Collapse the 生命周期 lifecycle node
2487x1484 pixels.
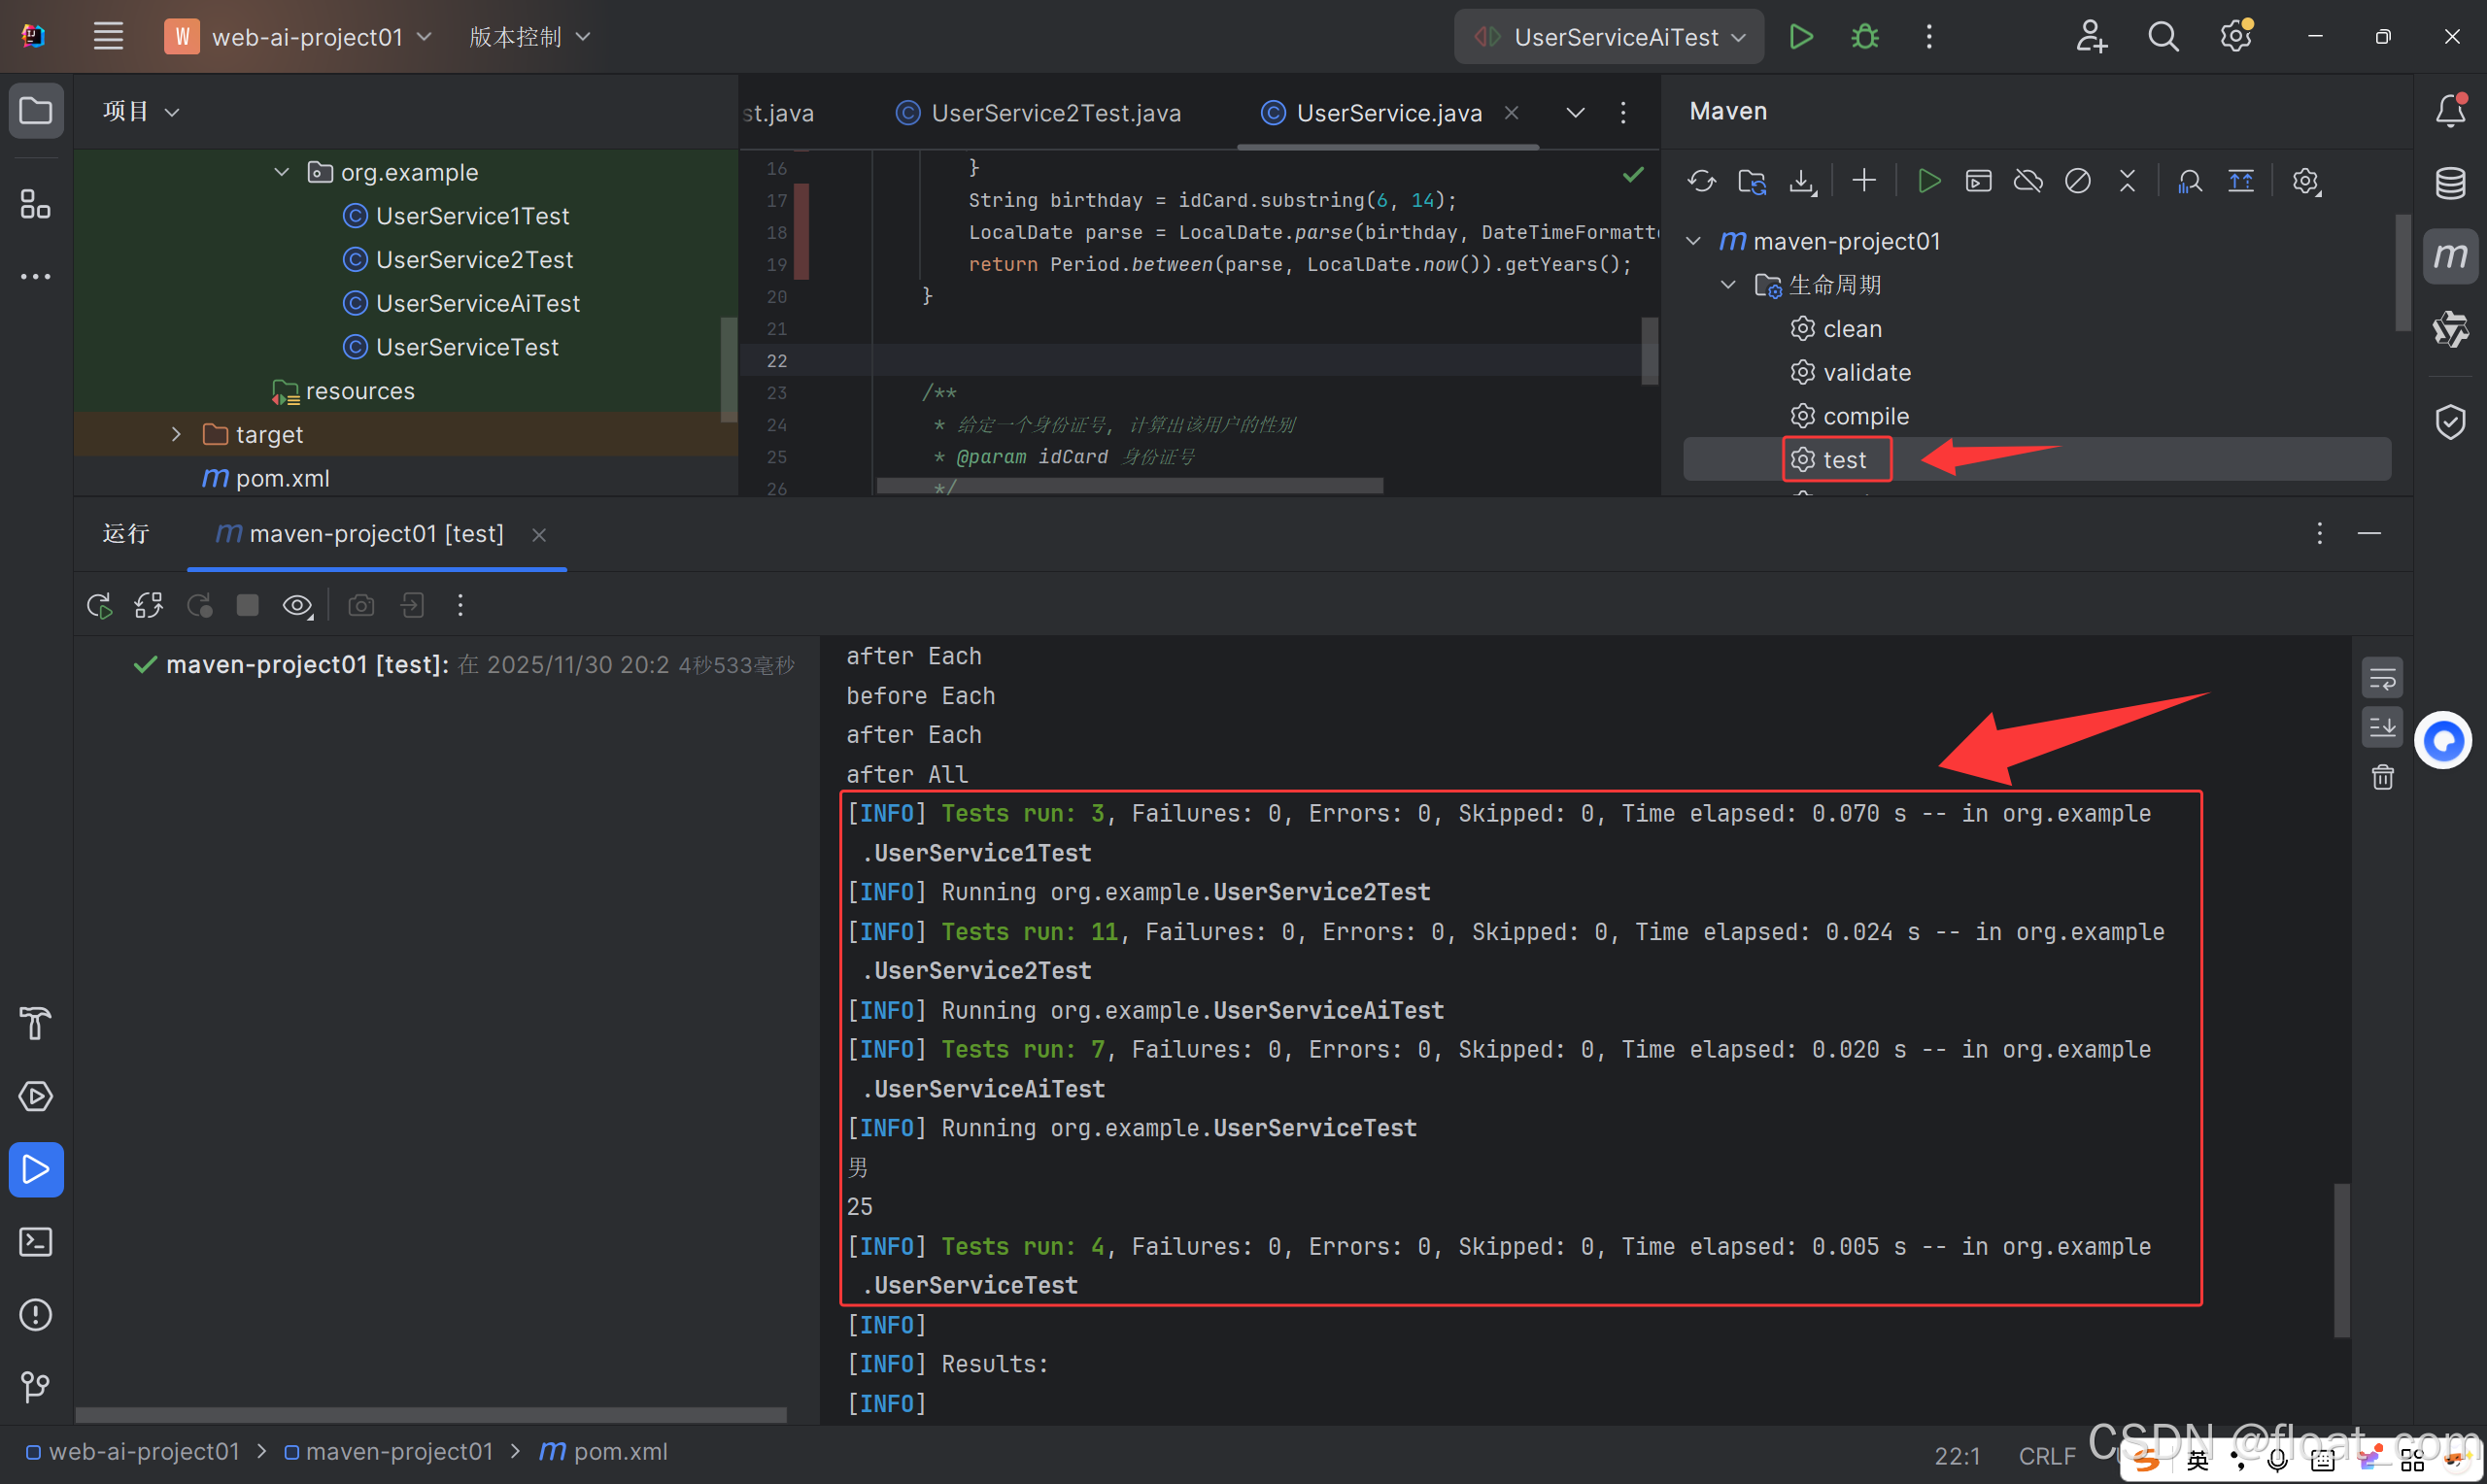point(1728,285)
